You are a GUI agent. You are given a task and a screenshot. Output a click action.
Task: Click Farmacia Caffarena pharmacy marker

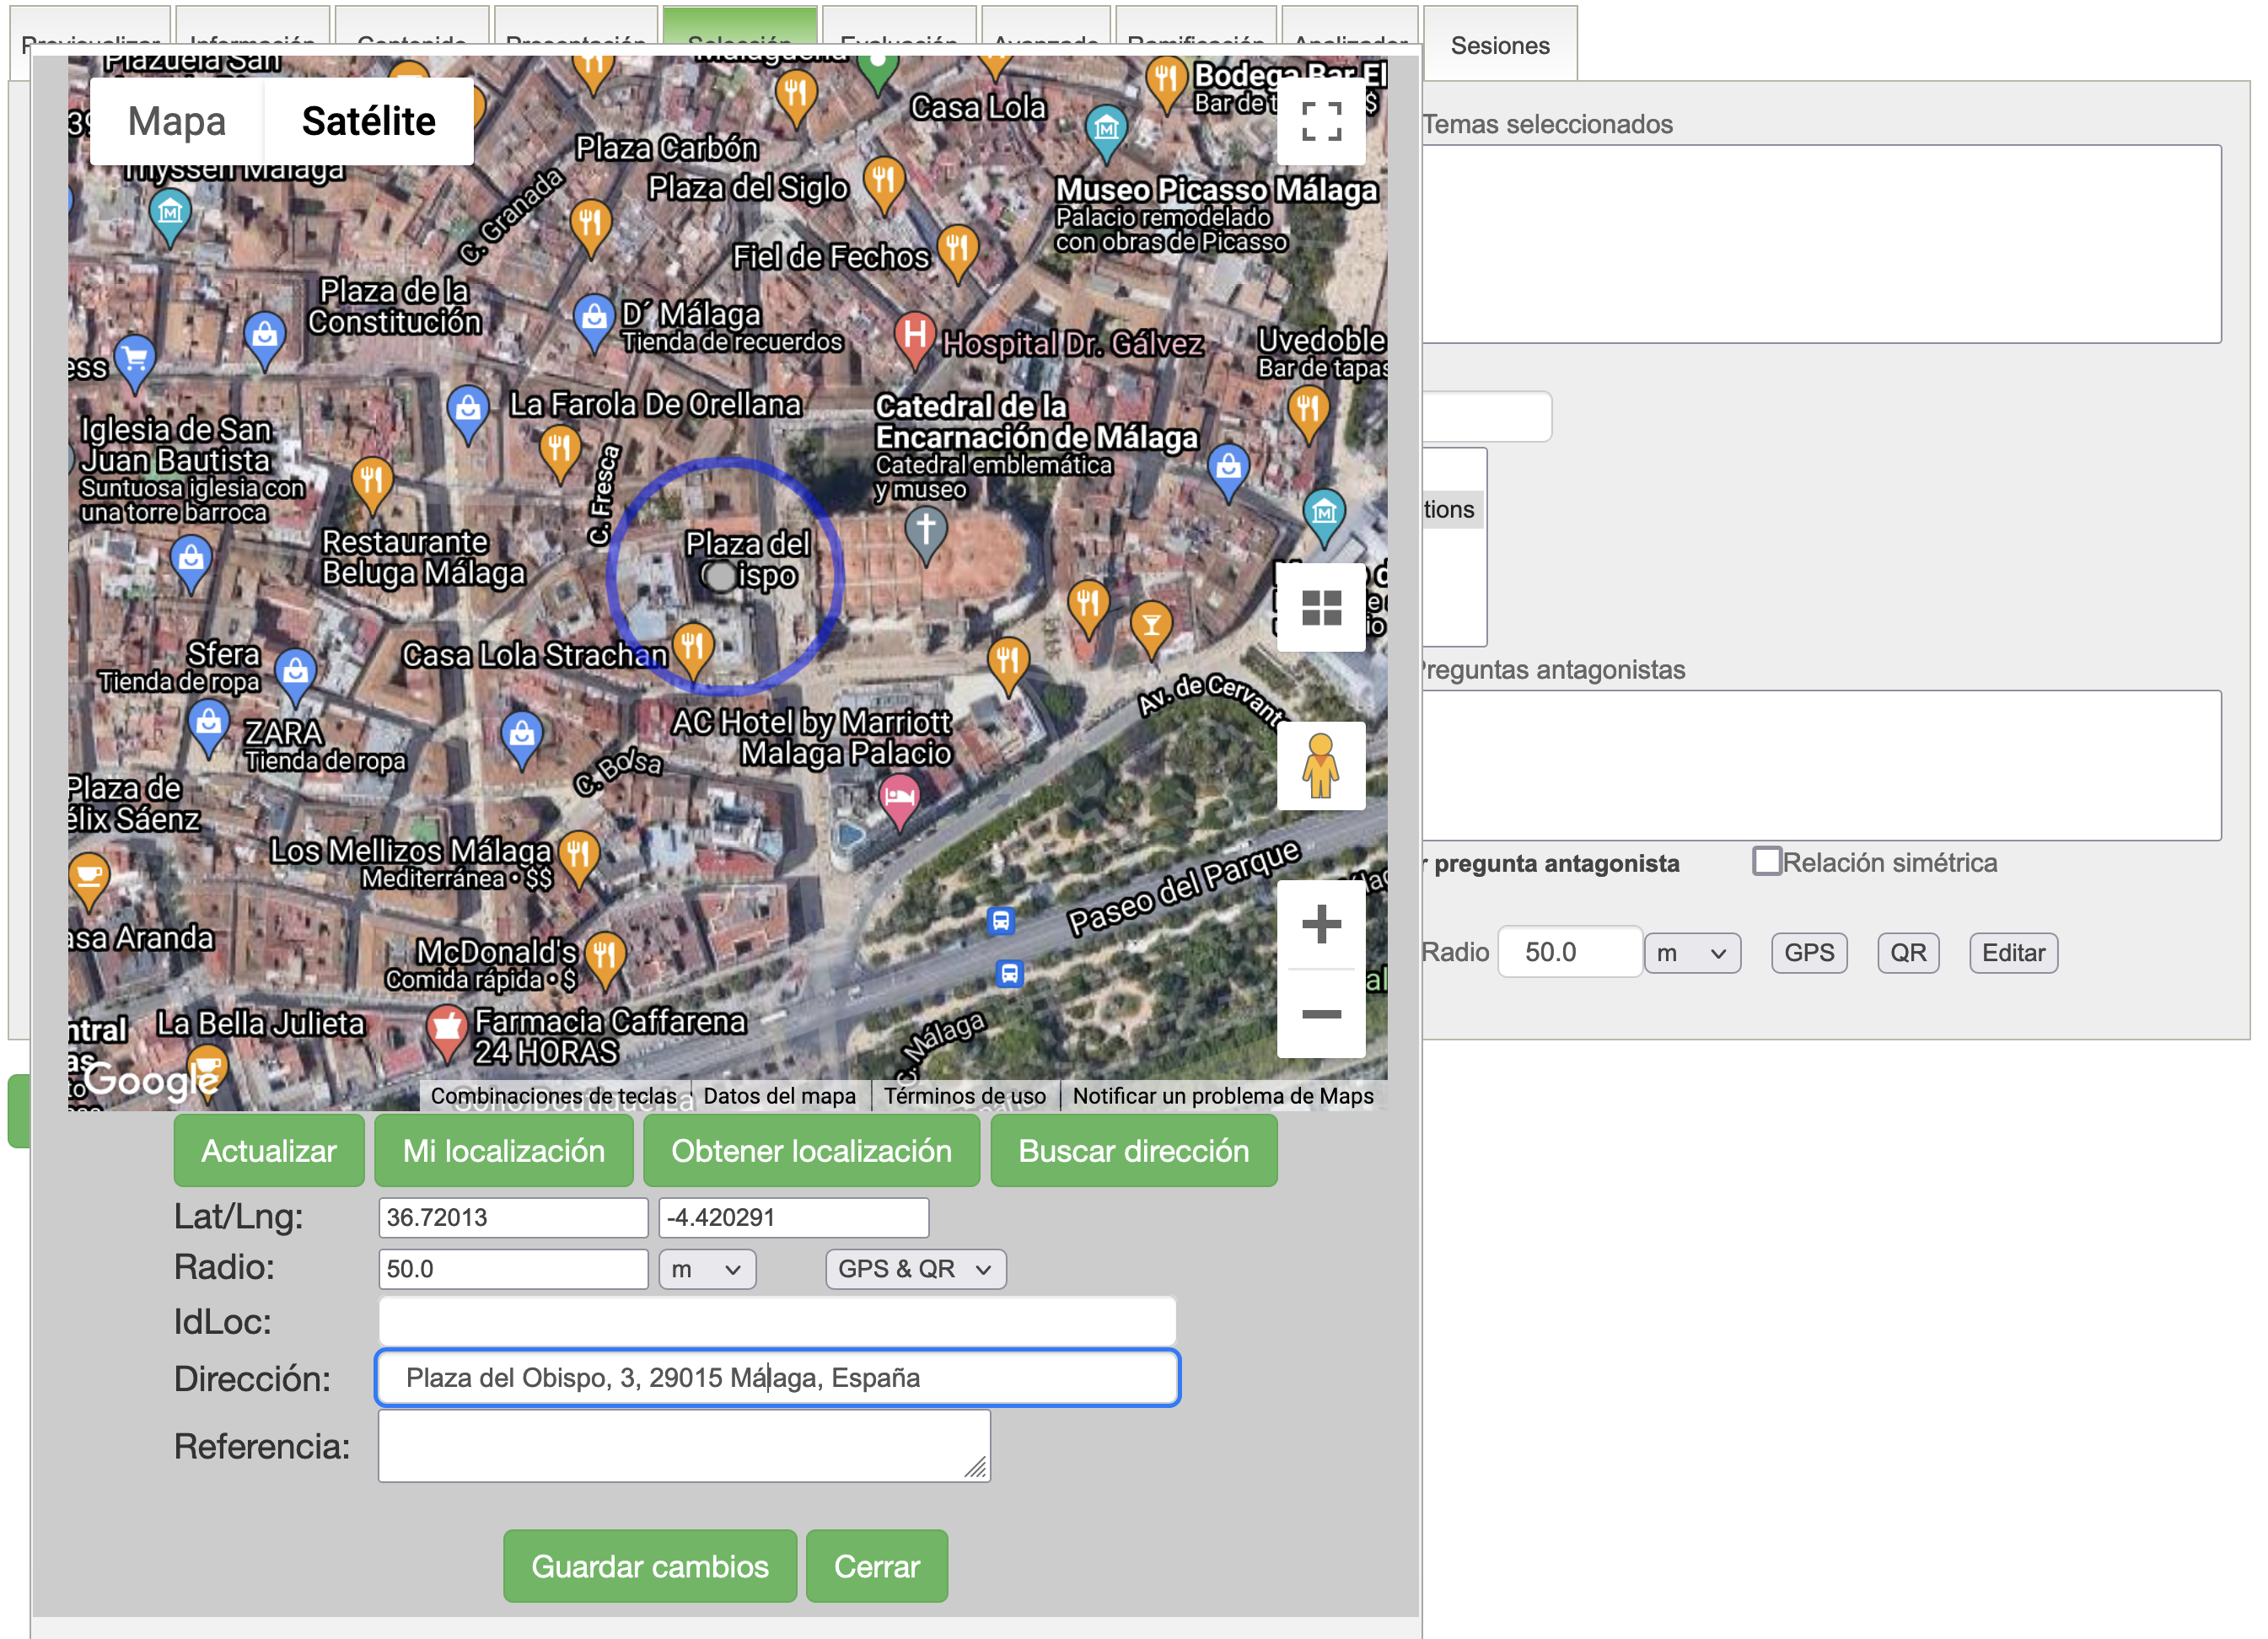coord(446,1028)
